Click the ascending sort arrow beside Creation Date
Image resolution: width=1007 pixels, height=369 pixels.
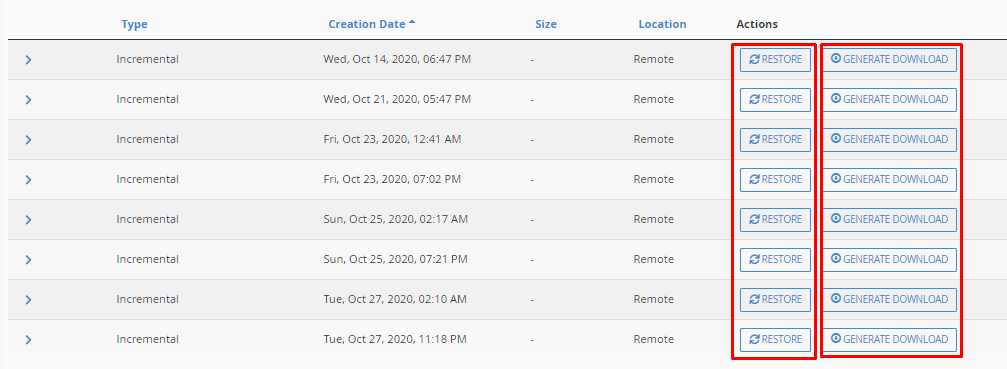click(x=412, y=22)
